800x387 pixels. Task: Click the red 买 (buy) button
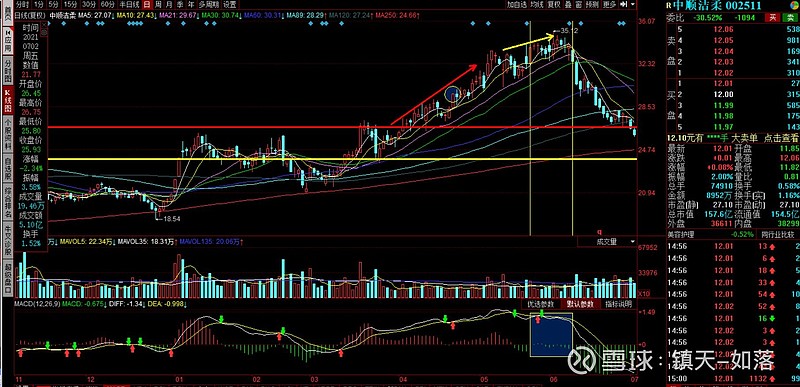[773, 17]
